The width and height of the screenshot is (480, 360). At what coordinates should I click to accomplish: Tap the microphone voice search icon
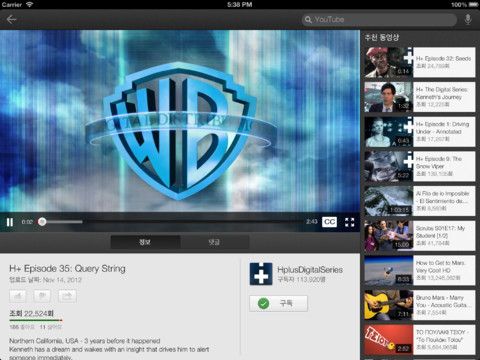click(x=468, y=20)
